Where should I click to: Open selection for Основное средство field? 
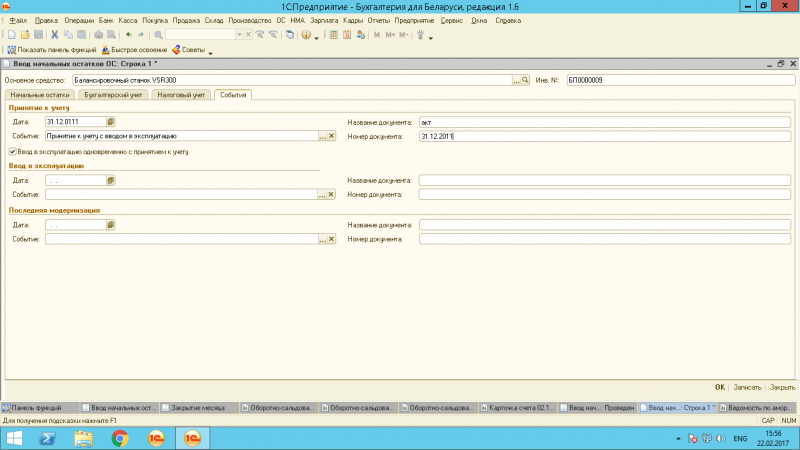click(516, 80)
